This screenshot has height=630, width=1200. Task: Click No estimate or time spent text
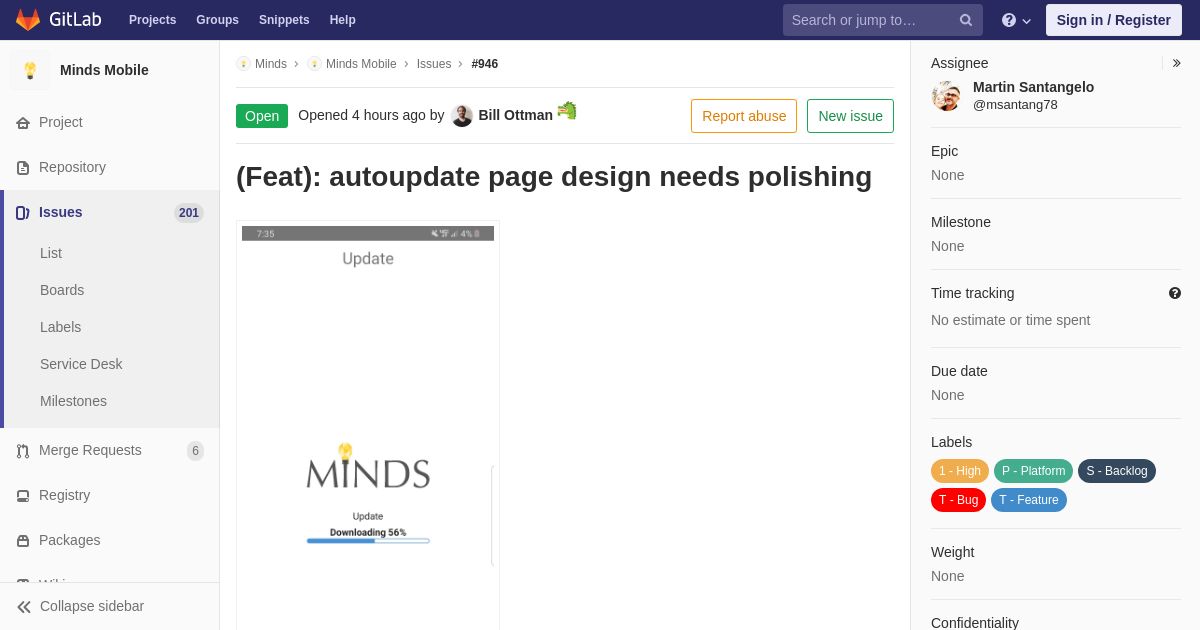point(1010,320)
